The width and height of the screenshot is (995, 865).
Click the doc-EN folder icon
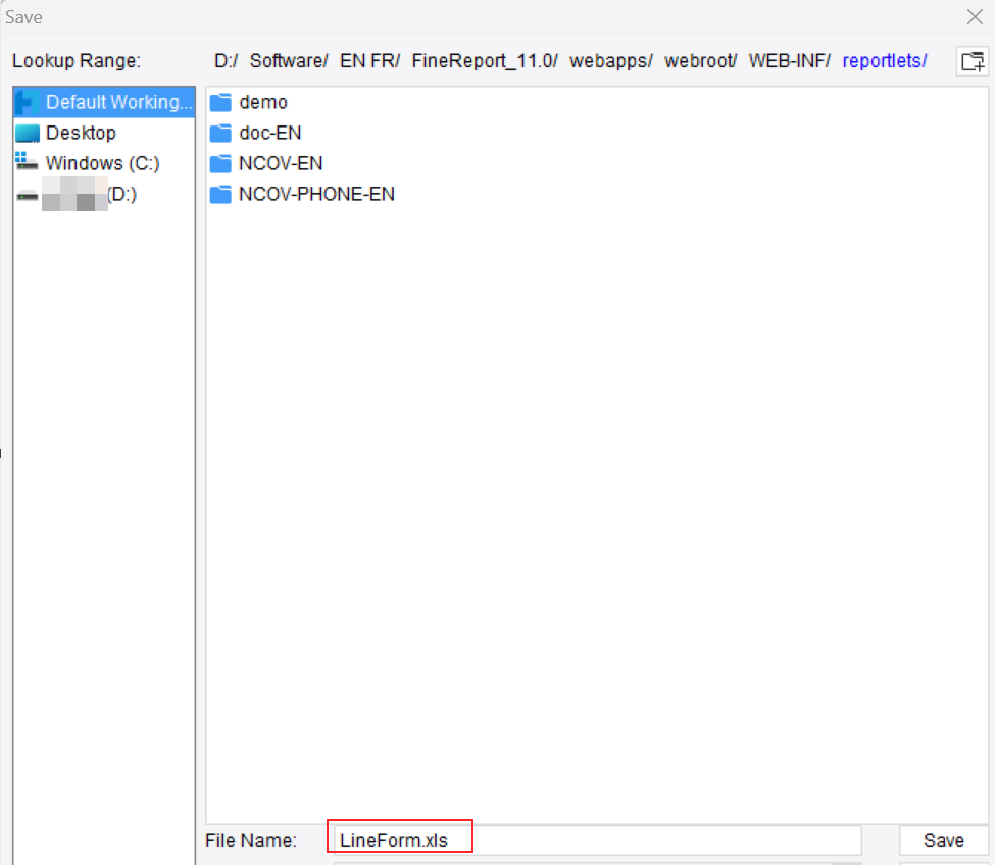(221, 133)
